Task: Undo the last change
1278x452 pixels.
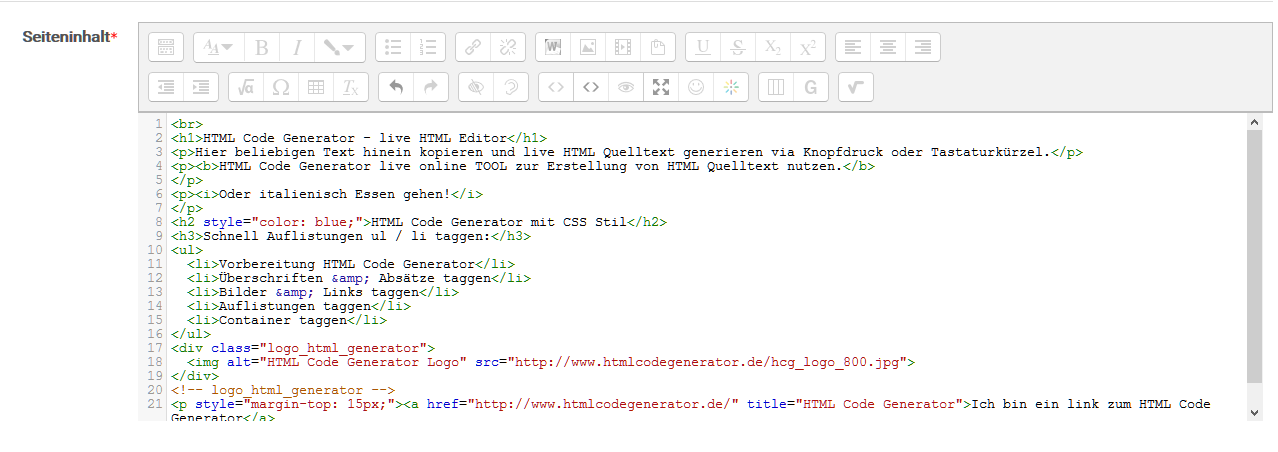Action: coord(396,87)
